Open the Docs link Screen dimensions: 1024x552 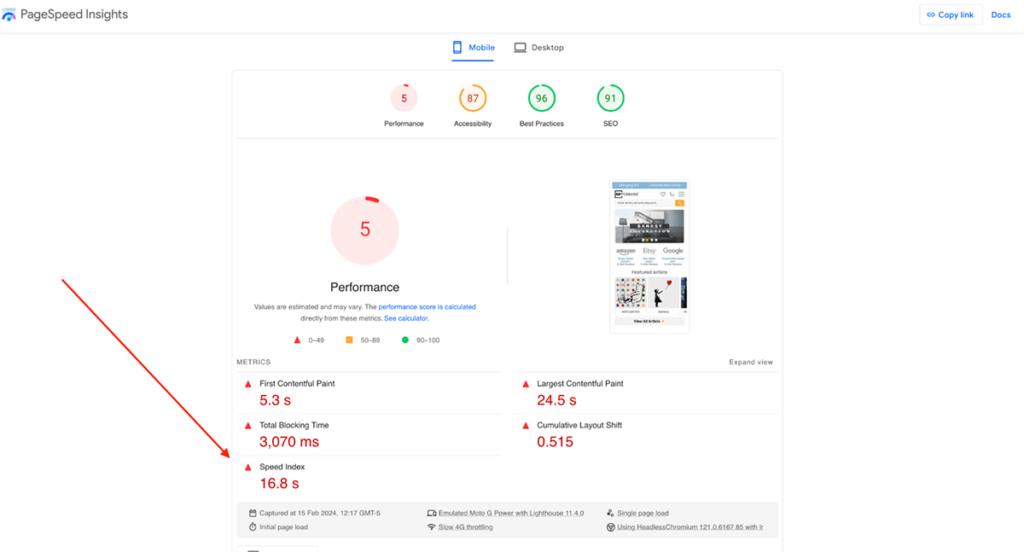(x=1000, y=14)
